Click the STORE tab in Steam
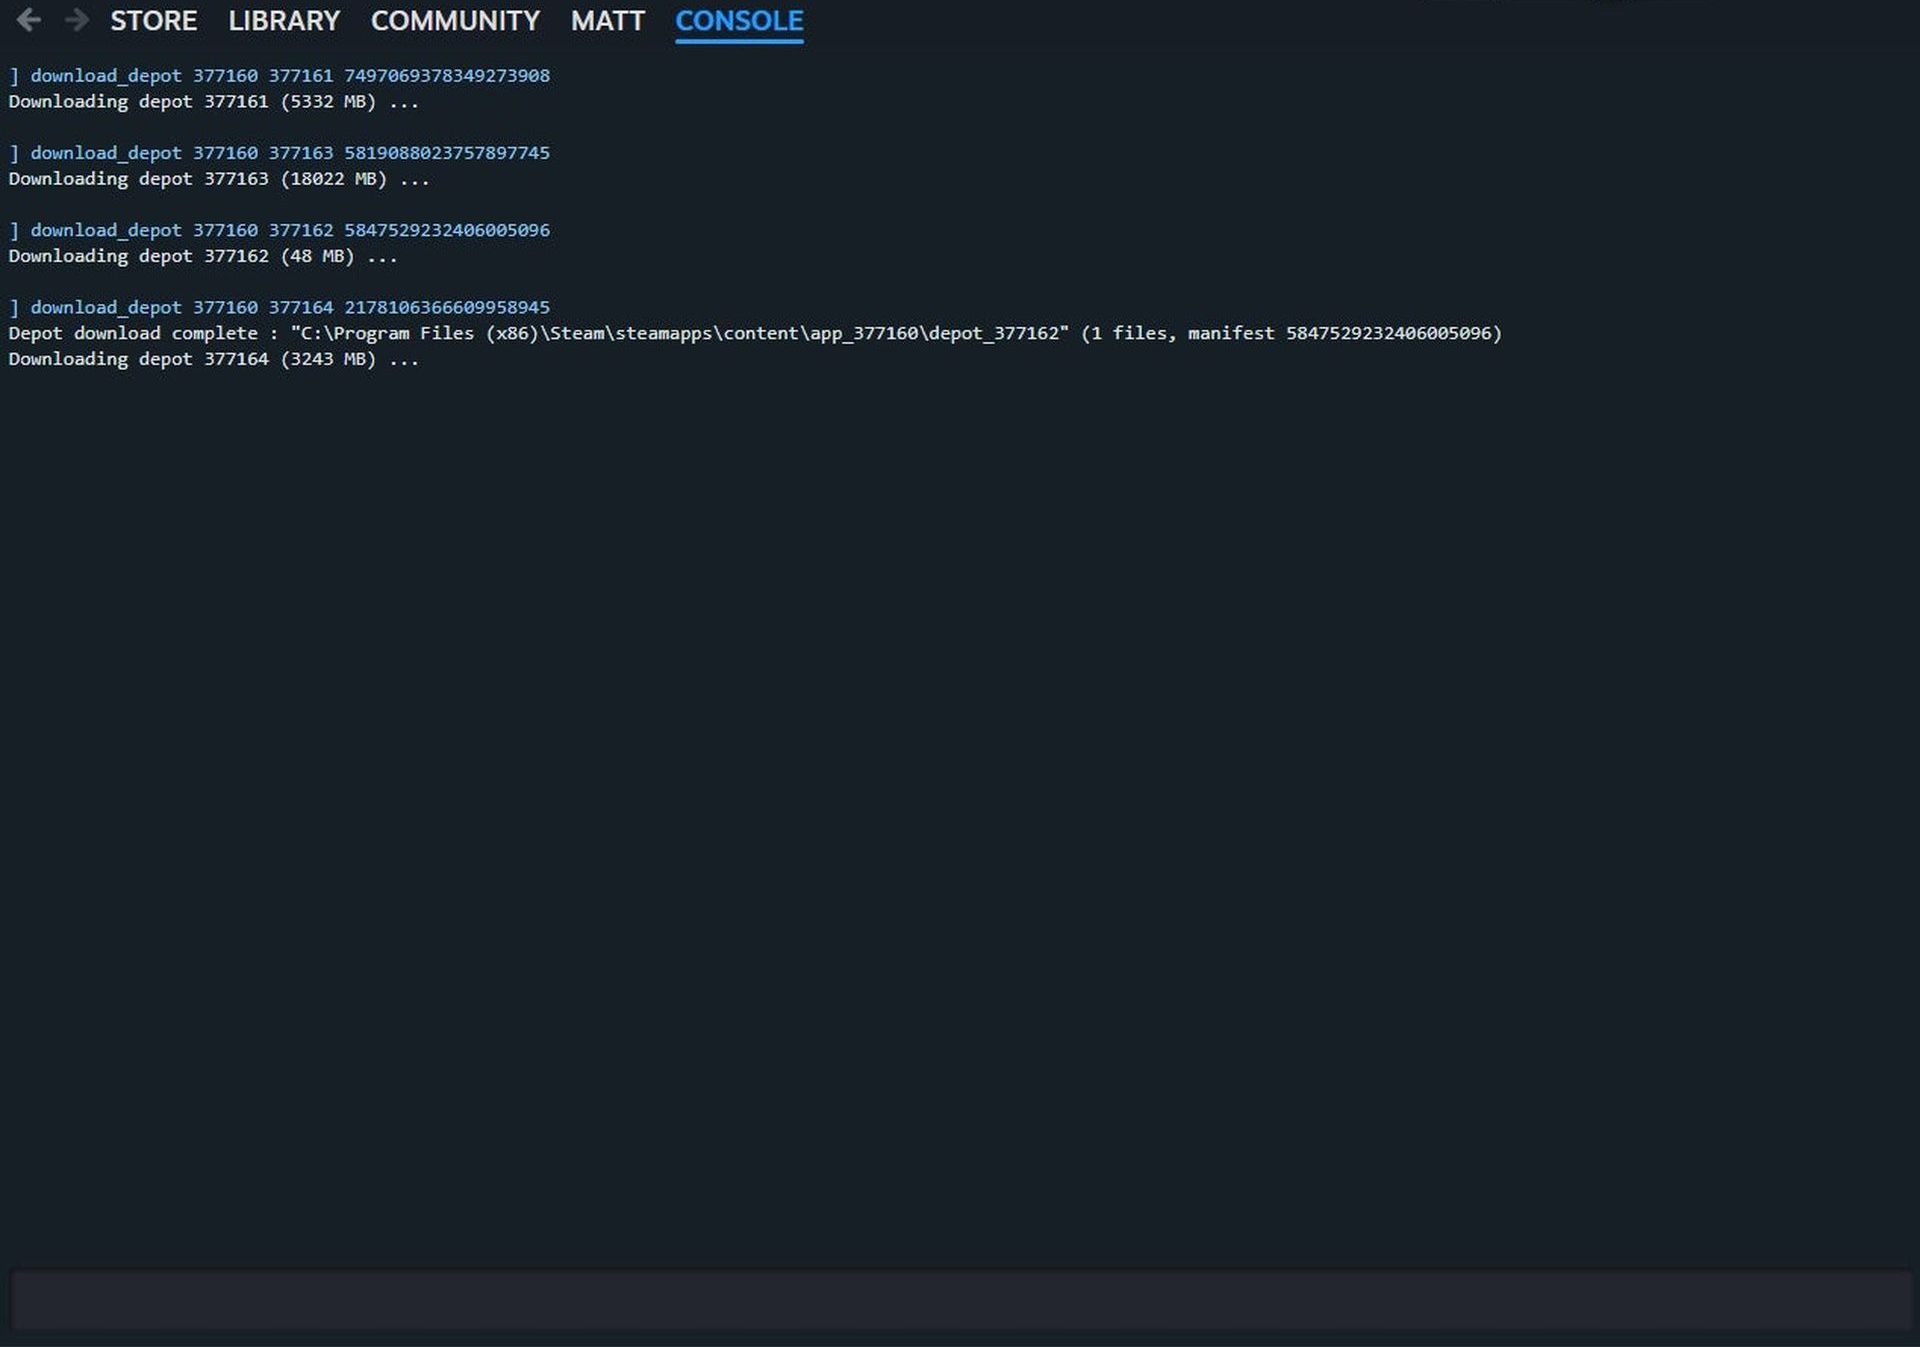The width and height of the screenshot is (1920, 1347). [153, 19]
